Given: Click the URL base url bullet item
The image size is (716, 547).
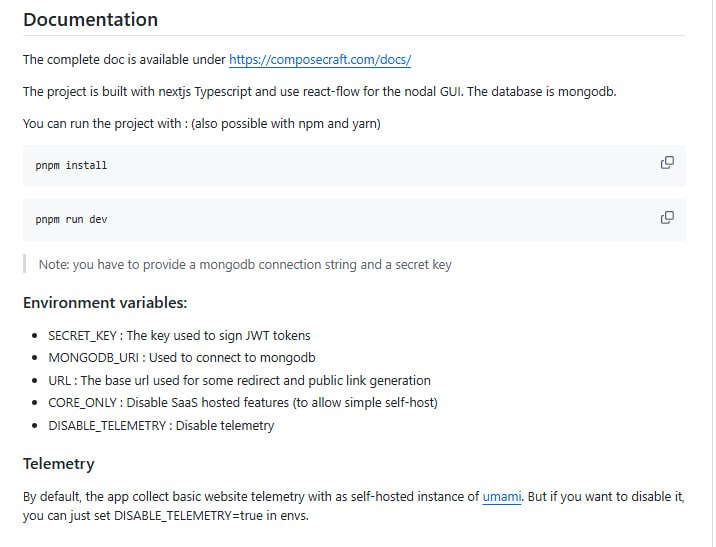Looking at the screenshot, I should 239,381.
